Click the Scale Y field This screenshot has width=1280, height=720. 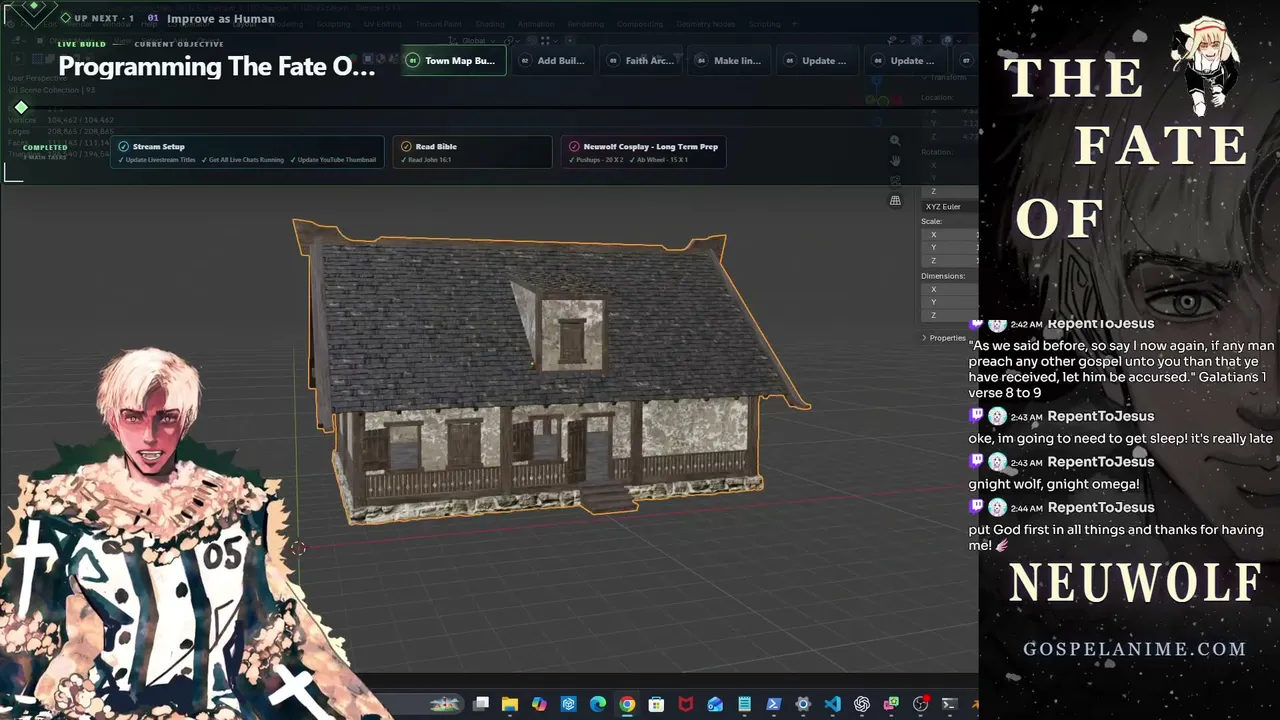pos(950,248)
